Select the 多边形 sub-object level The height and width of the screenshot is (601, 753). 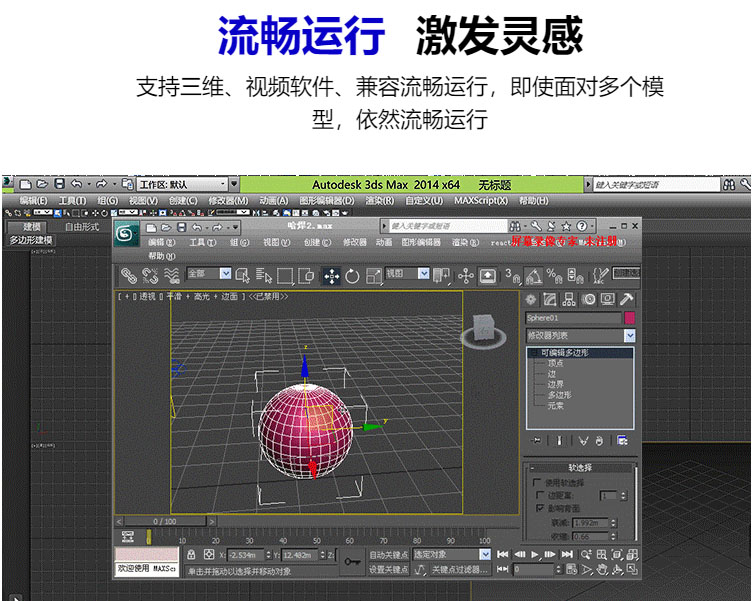(x=559, y=395)
